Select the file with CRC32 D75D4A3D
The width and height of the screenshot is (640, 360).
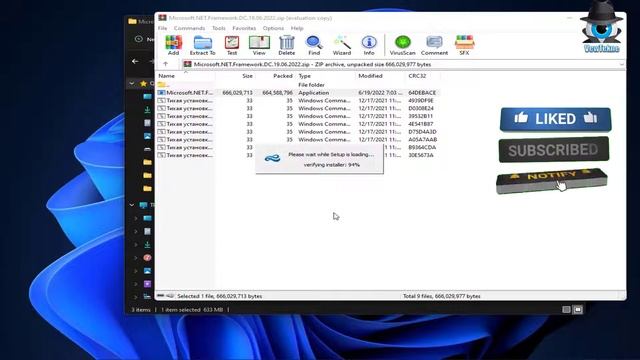[x=298, y=132]
